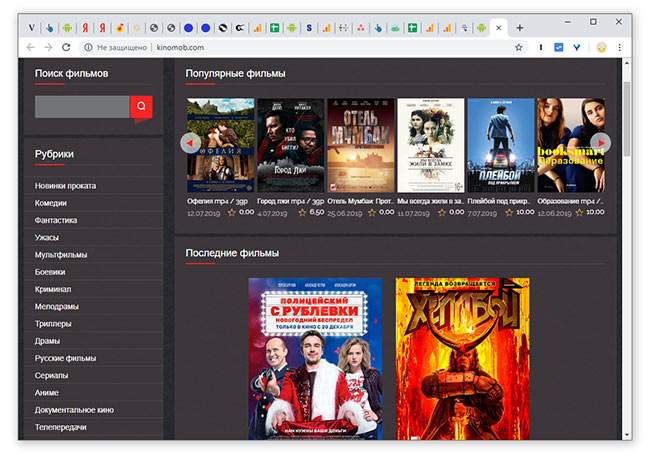Click inside the film search field
Image resolution: width=650 pixels, height=456 pixels.
tap(82, 107)
